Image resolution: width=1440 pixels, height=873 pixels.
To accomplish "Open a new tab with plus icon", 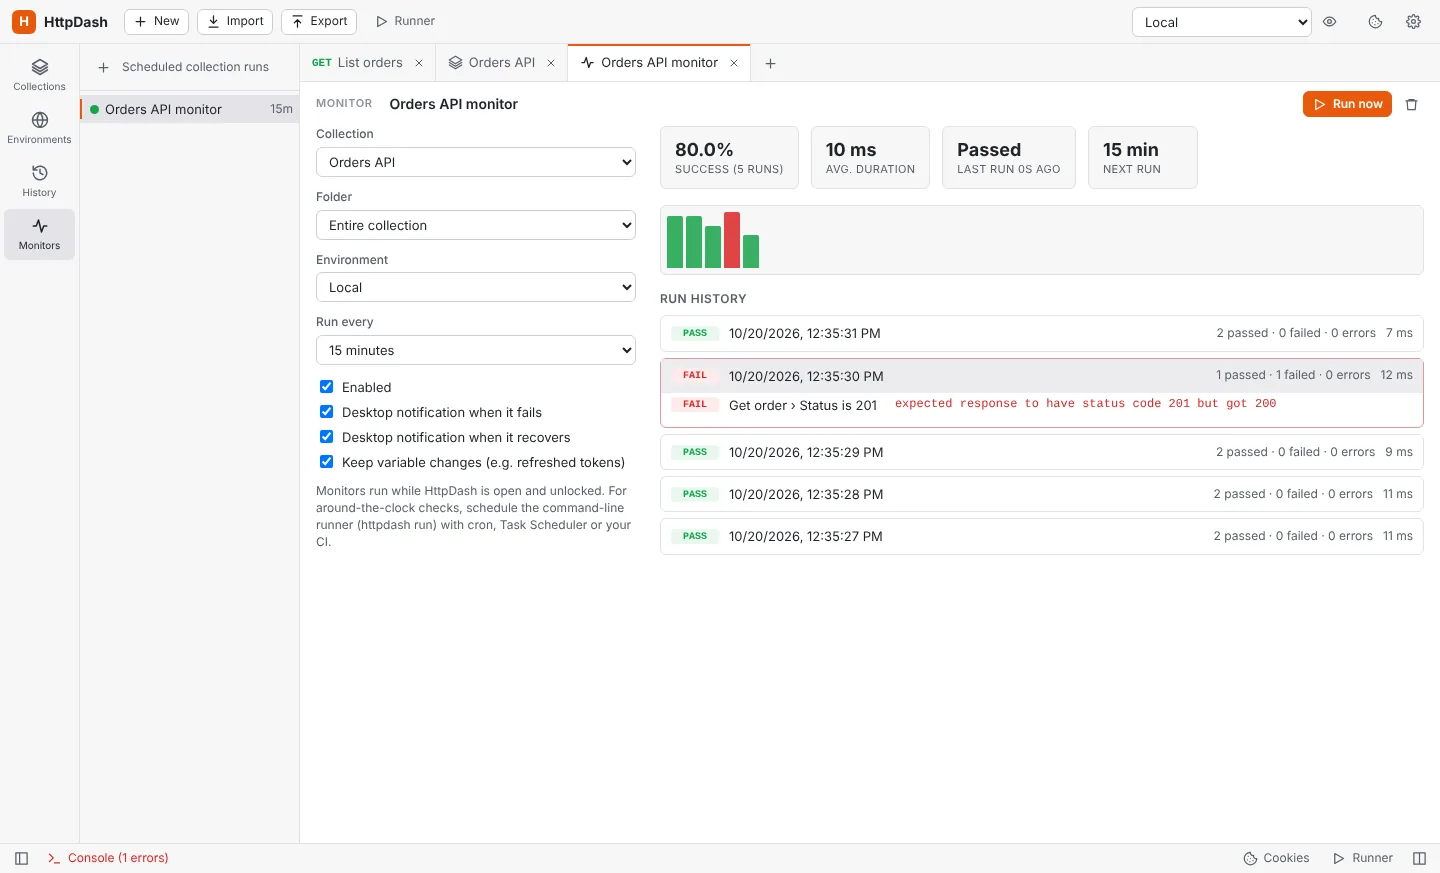I will (770, 63).
